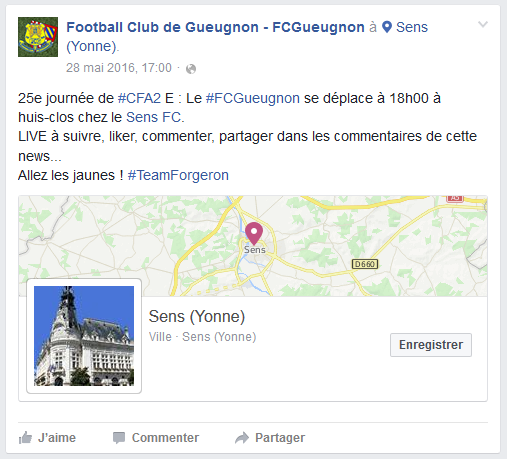Open the Sens (Yonne) location link in header
Image resolution: width=507 pixels, height=459 pixels.
click(247, 37)
